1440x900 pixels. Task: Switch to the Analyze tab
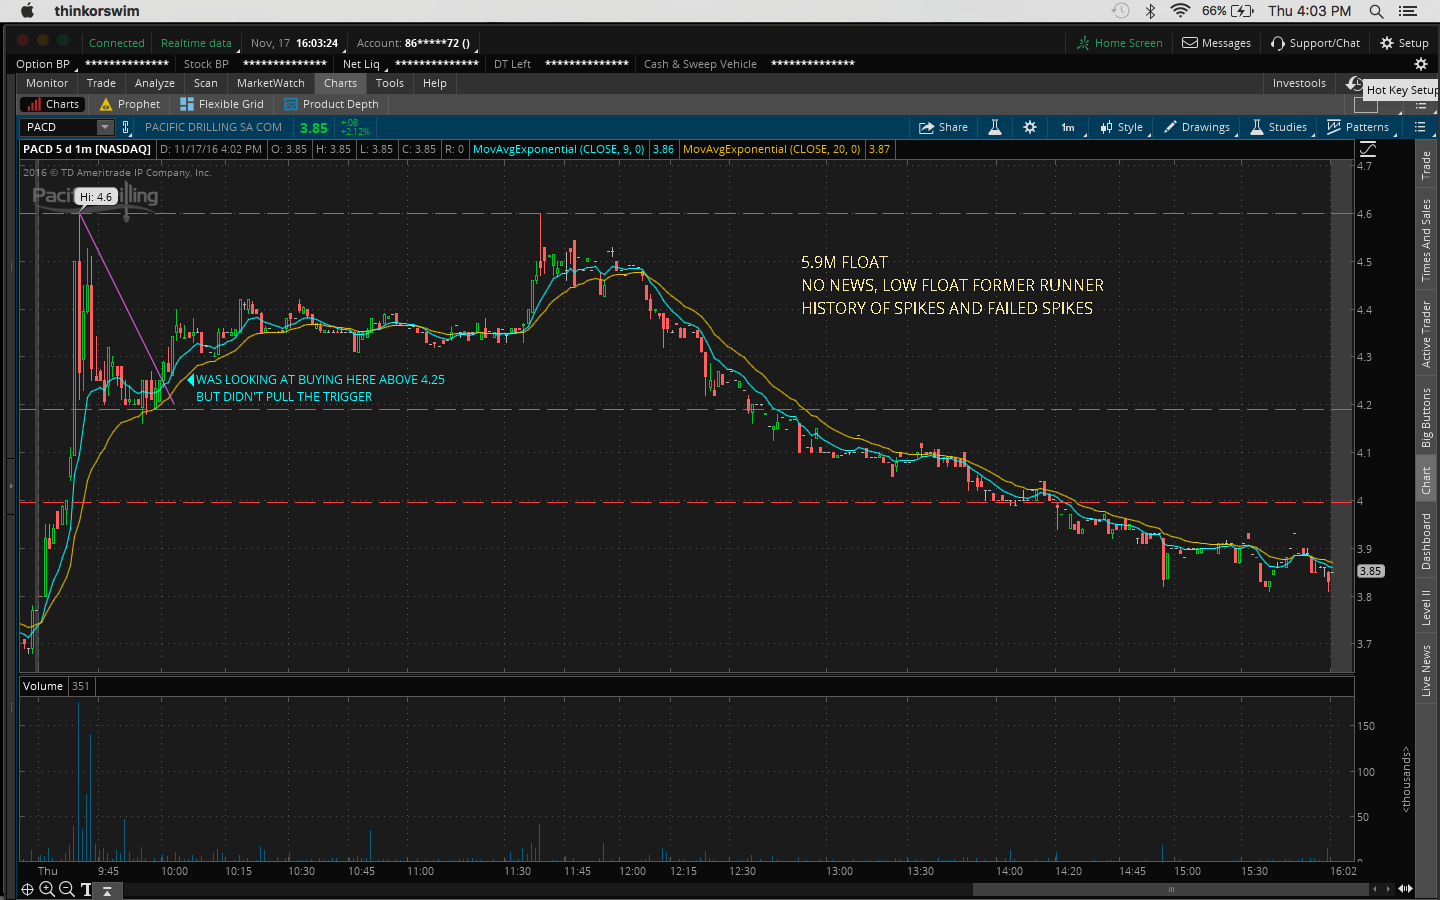coord(154,83)
